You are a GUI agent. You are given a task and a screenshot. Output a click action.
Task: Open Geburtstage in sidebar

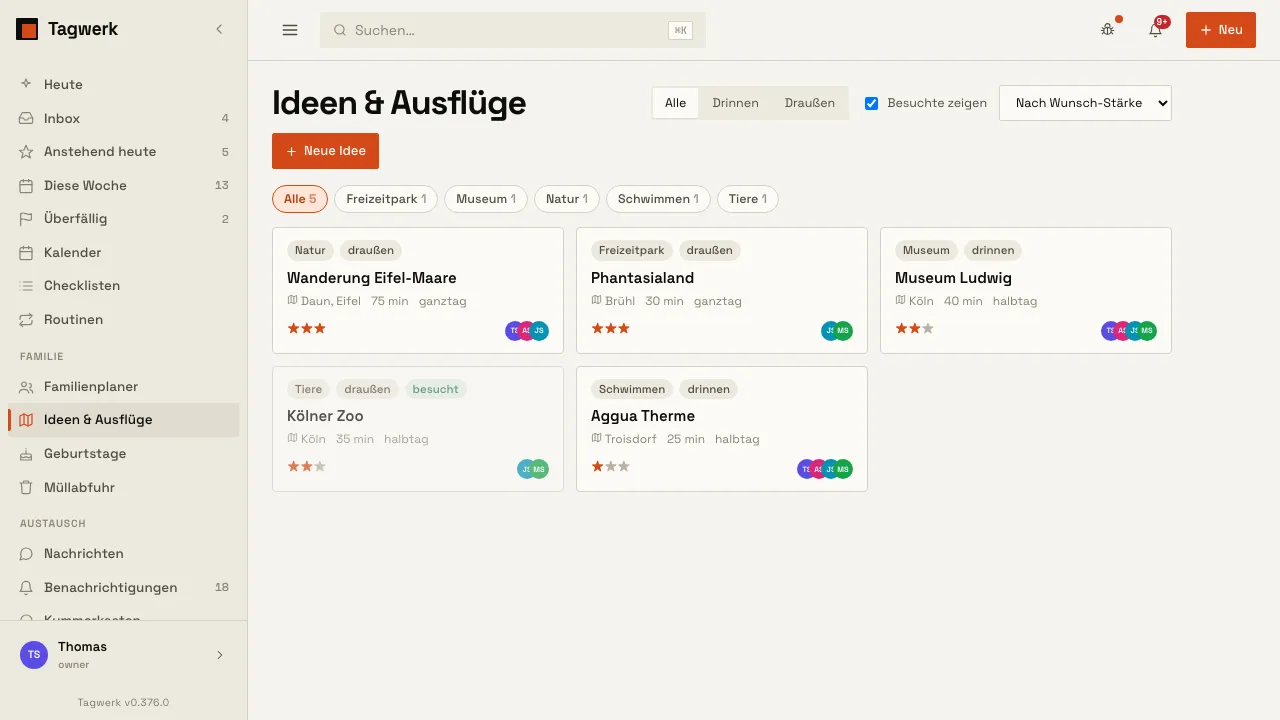point(124,454)
